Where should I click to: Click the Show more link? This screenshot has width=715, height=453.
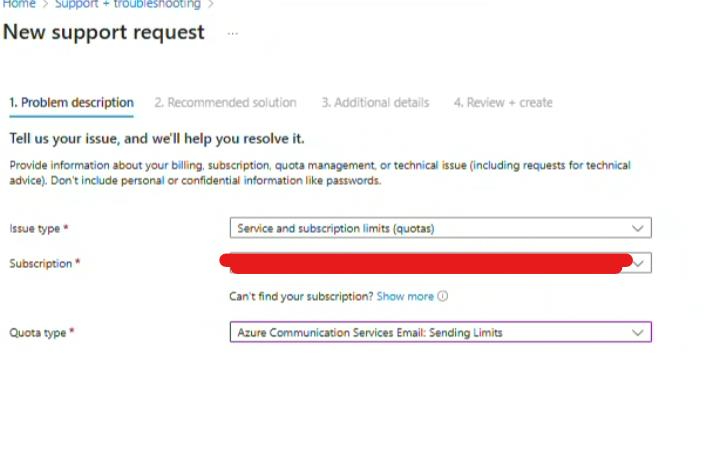tap(405, 297)
